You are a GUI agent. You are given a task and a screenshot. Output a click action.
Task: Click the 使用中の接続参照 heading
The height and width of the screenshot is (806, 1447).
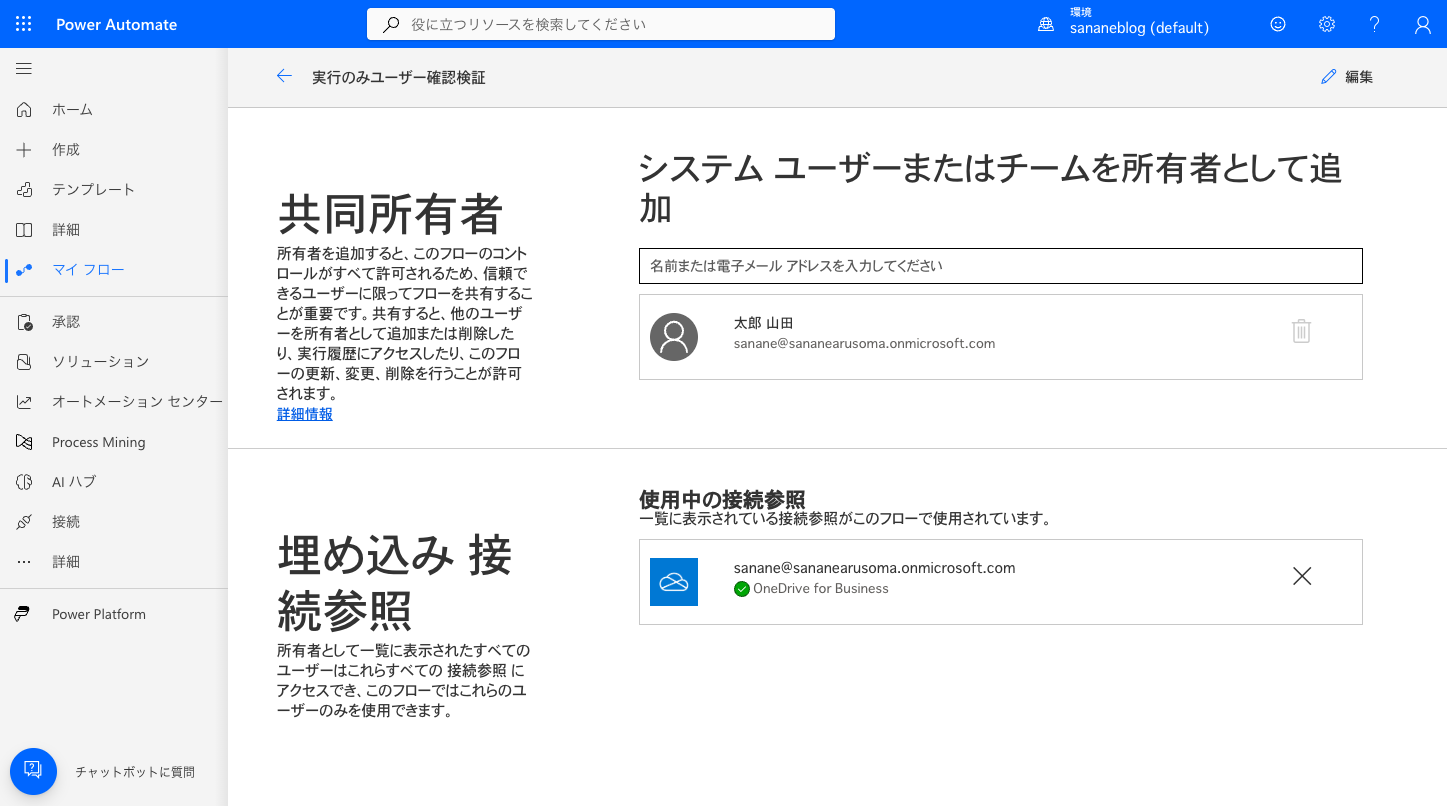click(722, 499)
